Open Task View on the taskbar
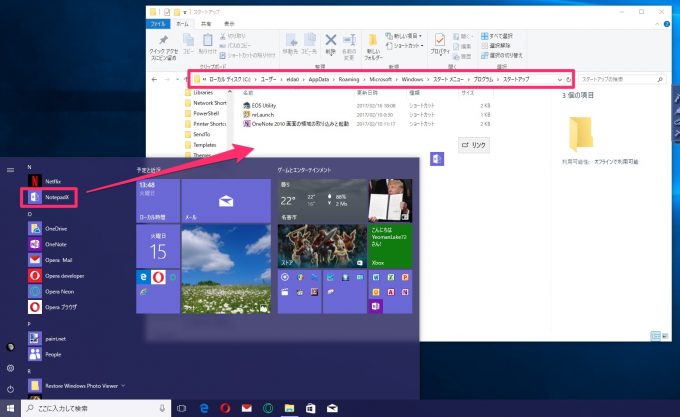Image resolution: width=680 pixels, height=417 pixels. 182,408
